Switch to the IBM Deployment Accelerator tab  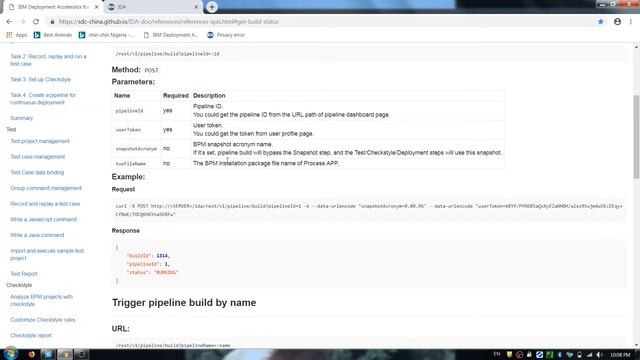(x=53, y=7)
